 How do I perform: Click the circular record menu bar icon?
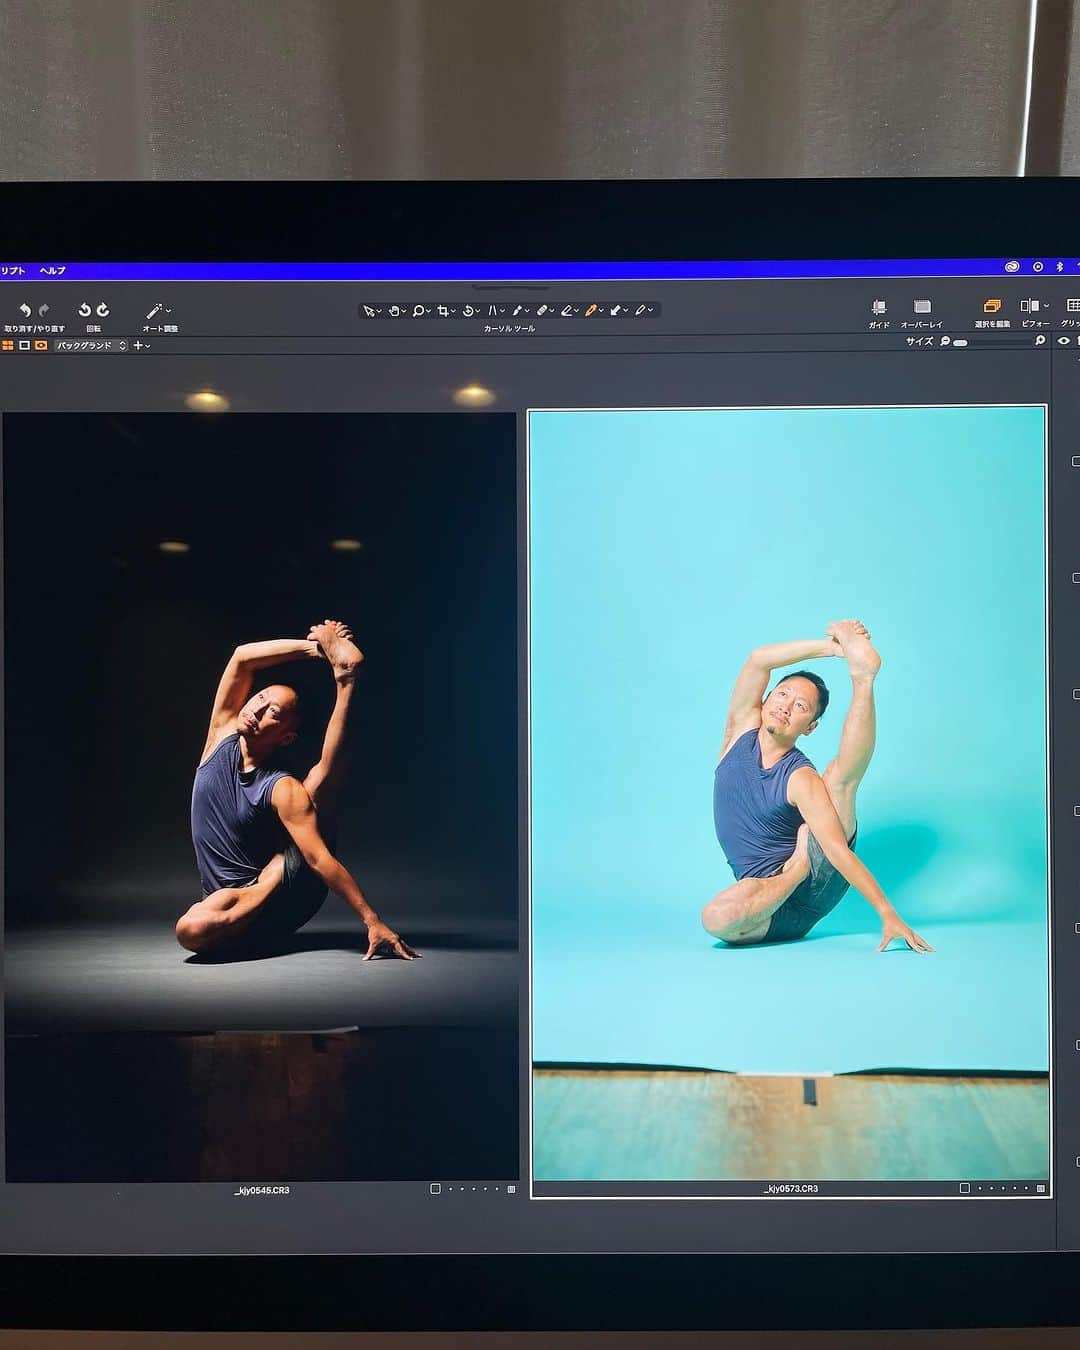click(x=1038, y=267)
